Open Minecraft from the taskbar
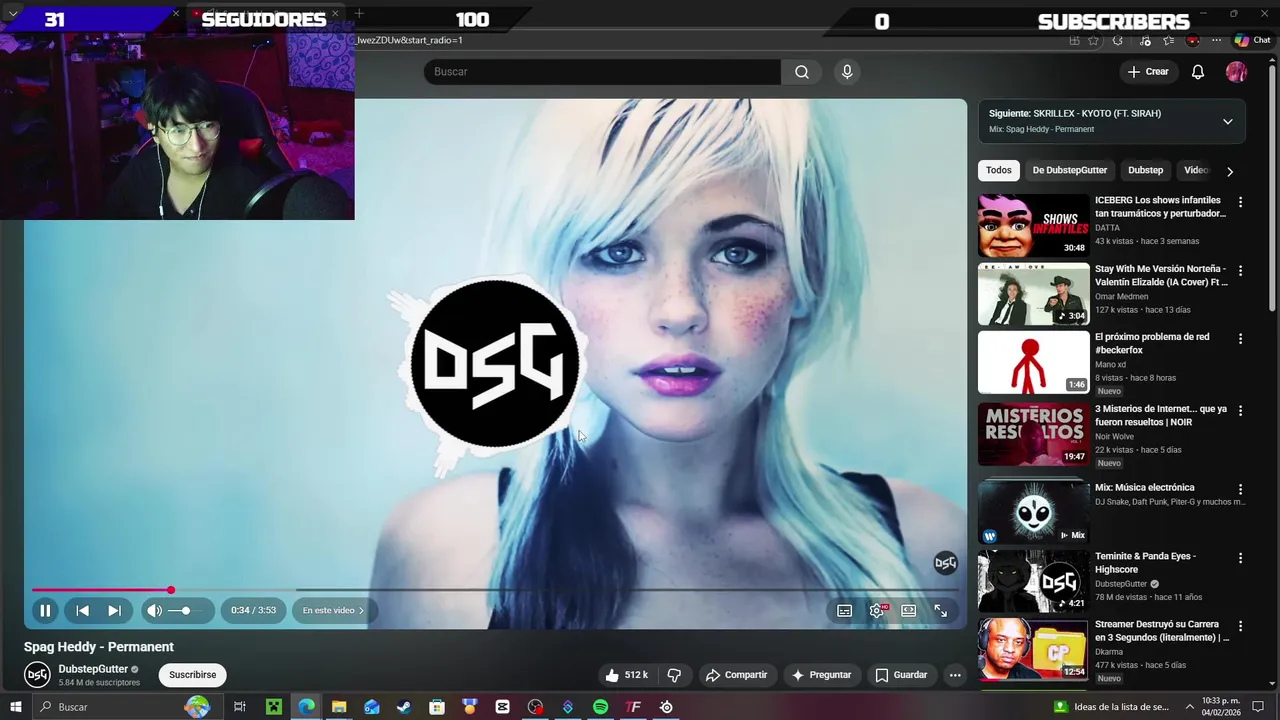Viewport: 1280px width, 720px height. tap(273, 707)
